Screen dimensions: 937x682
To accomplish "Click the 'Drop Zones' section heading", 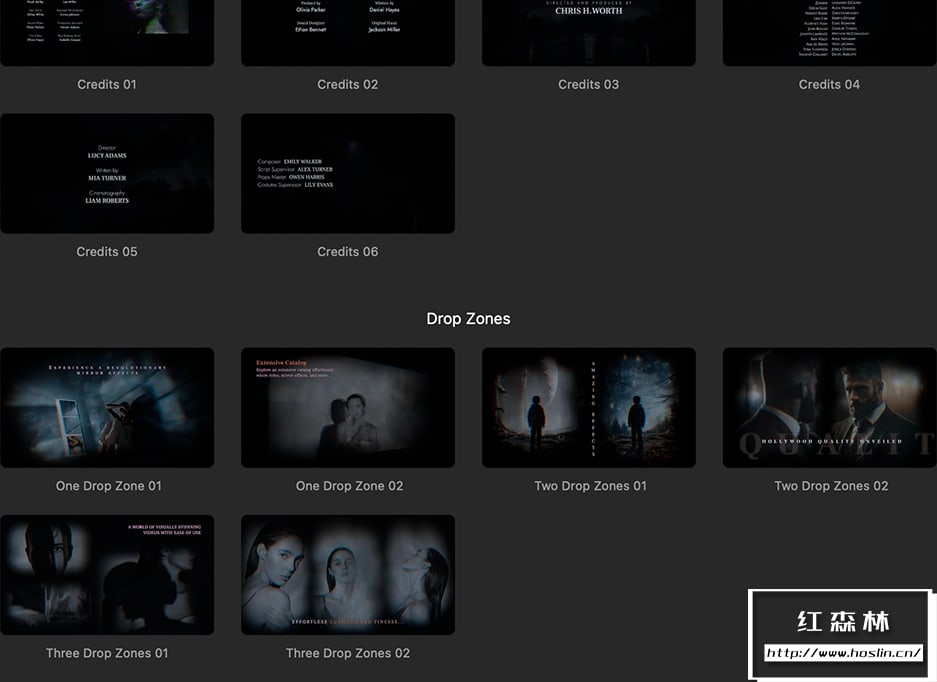I will (468, 319).
